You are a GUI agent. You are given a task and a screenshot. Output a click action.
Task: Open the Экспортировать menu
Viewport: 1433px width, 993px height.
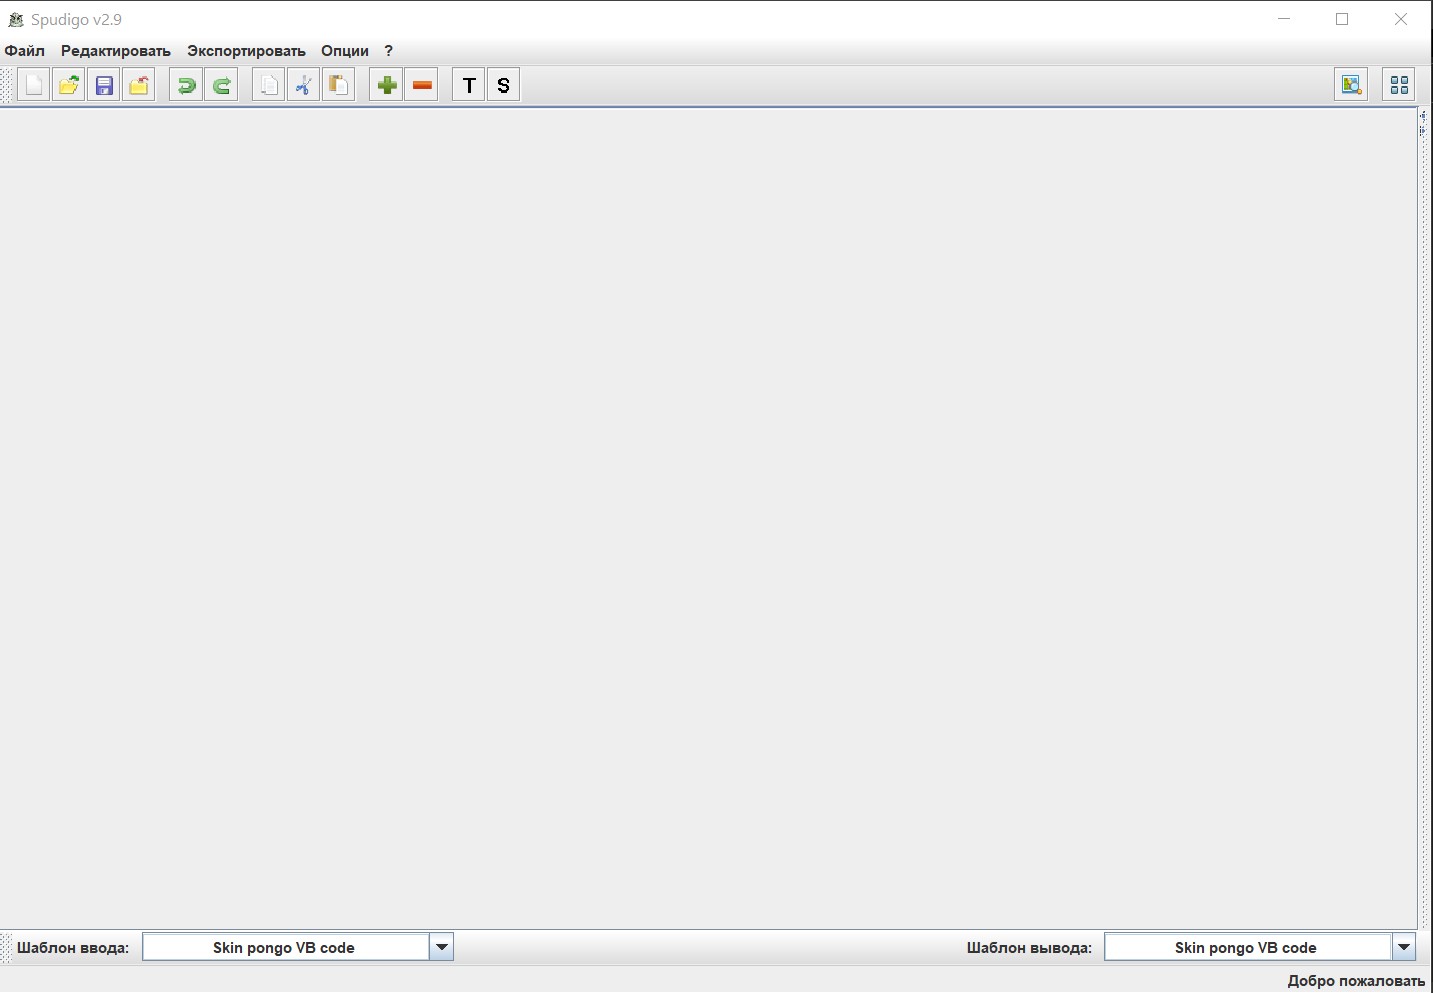[x=246, y=51]
